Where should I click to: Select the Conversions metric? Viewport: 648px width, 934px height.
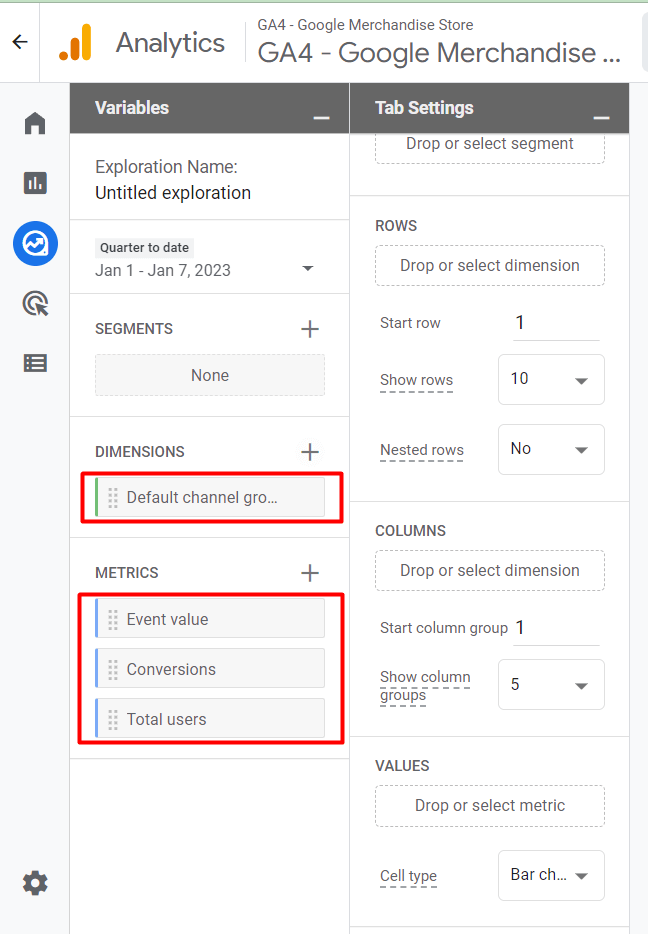tap(210, 669)
